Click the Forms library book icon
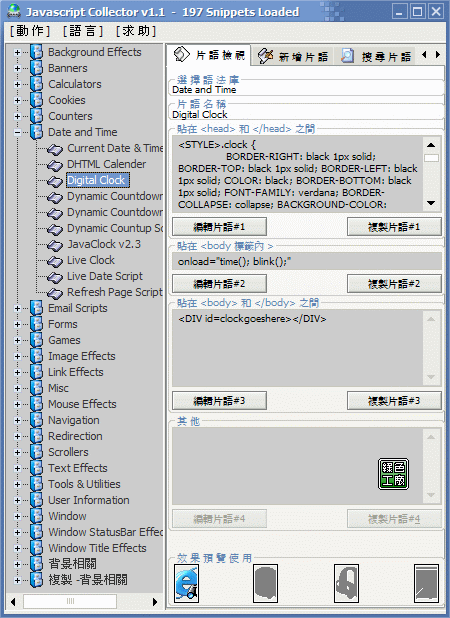 [37, 324]
